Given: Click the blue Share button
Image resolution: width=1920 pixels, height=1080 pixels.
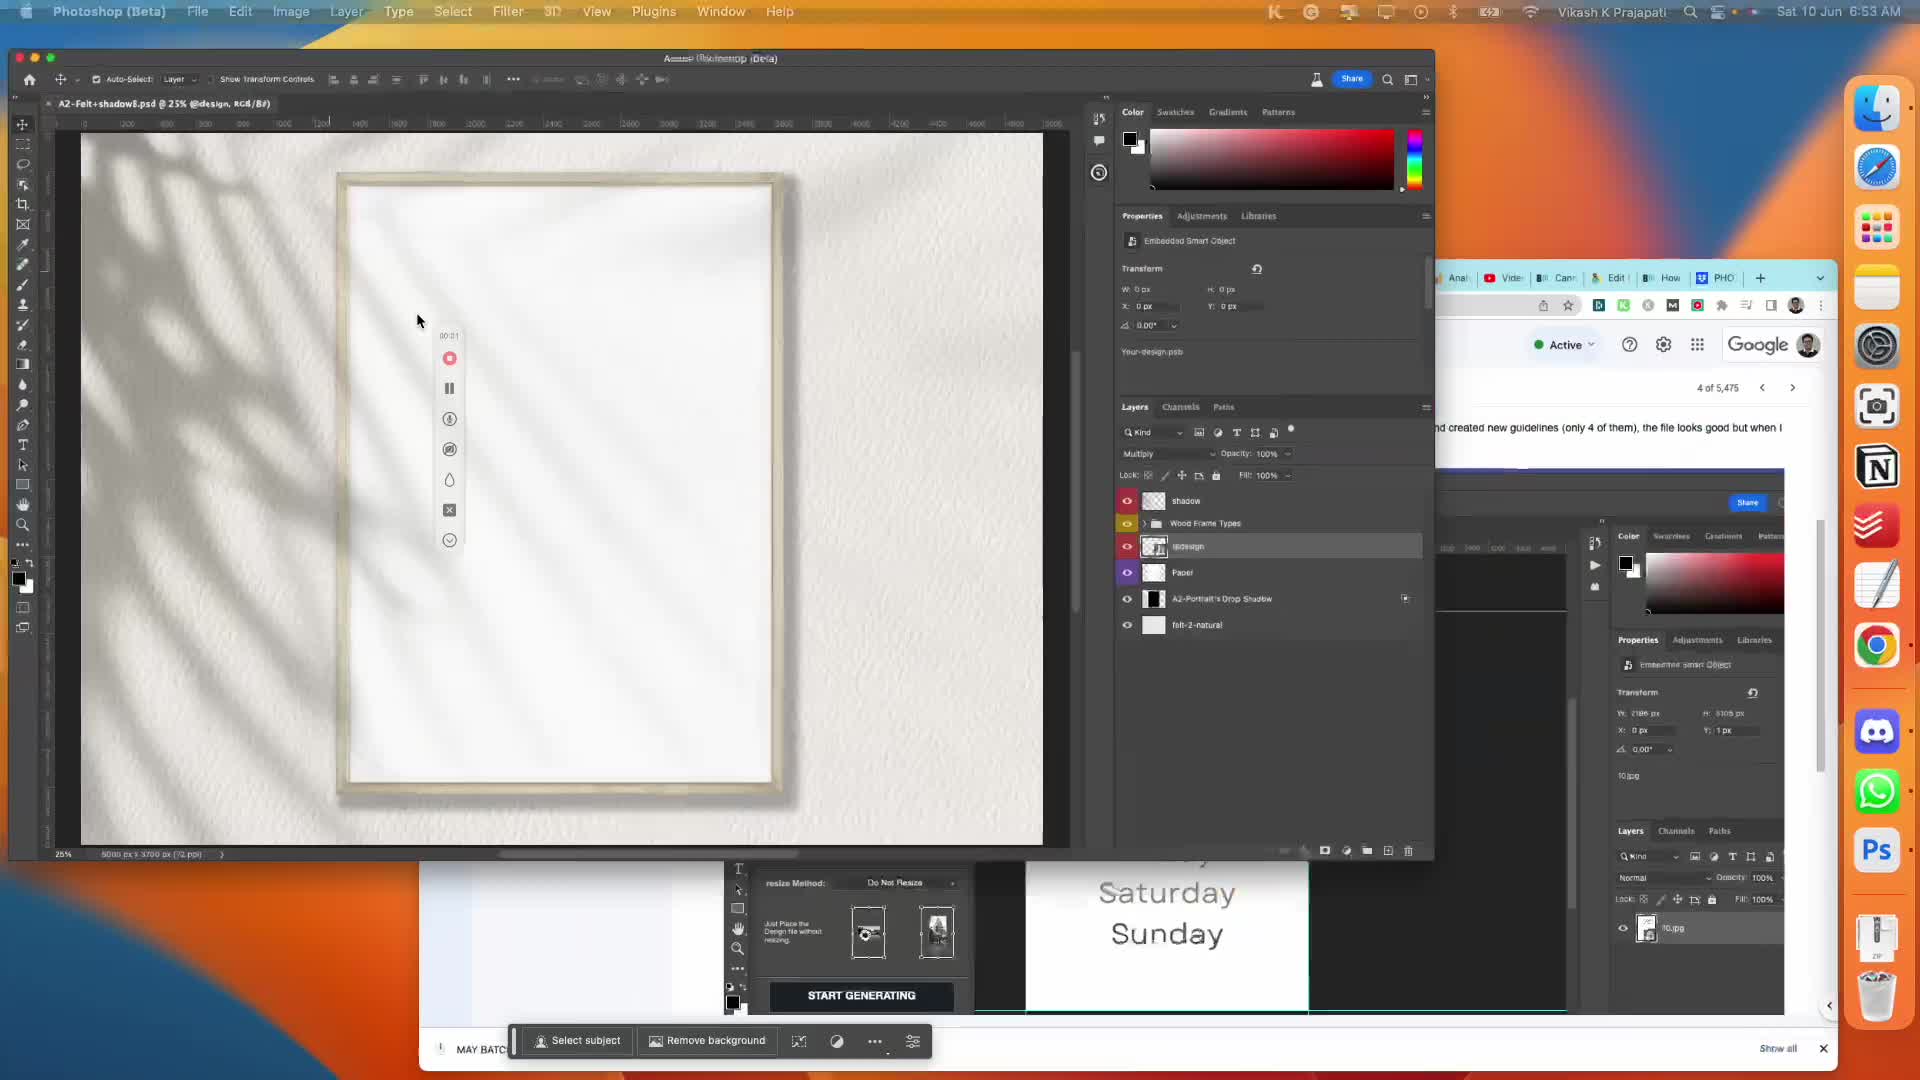Looking at the screenshot, I should click(x=1351, y=79).
